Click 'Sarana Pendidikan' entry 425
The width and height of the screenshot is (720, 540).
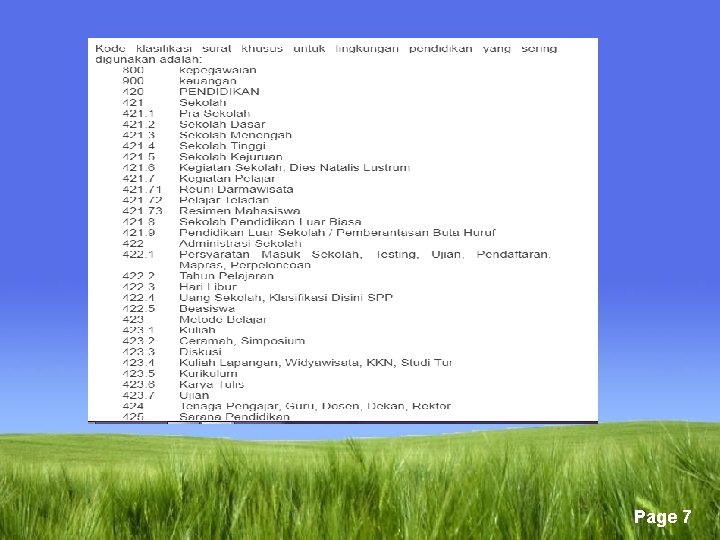click(206, 416)
